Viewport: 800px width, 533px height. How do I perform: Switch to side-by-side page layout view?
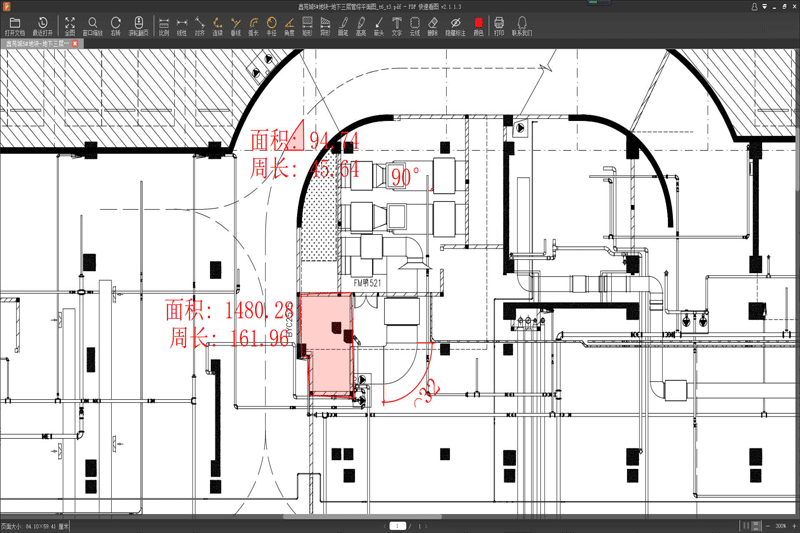coord(746,525)
